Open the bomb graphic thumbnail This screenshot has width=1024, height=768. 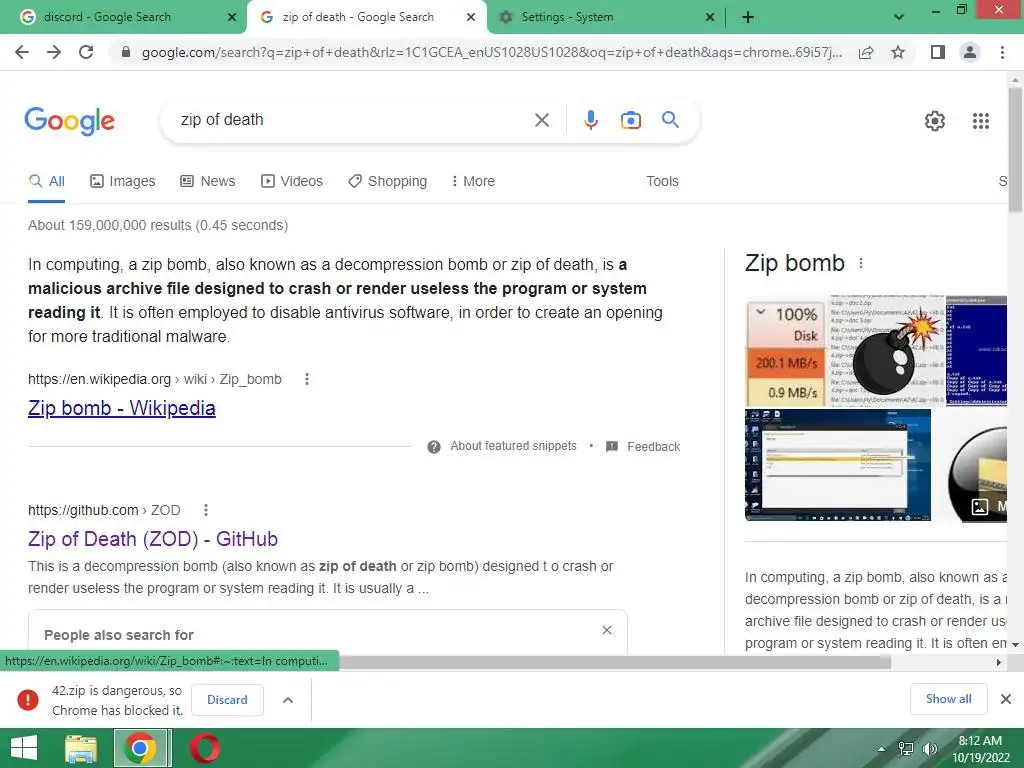(886, 351)
